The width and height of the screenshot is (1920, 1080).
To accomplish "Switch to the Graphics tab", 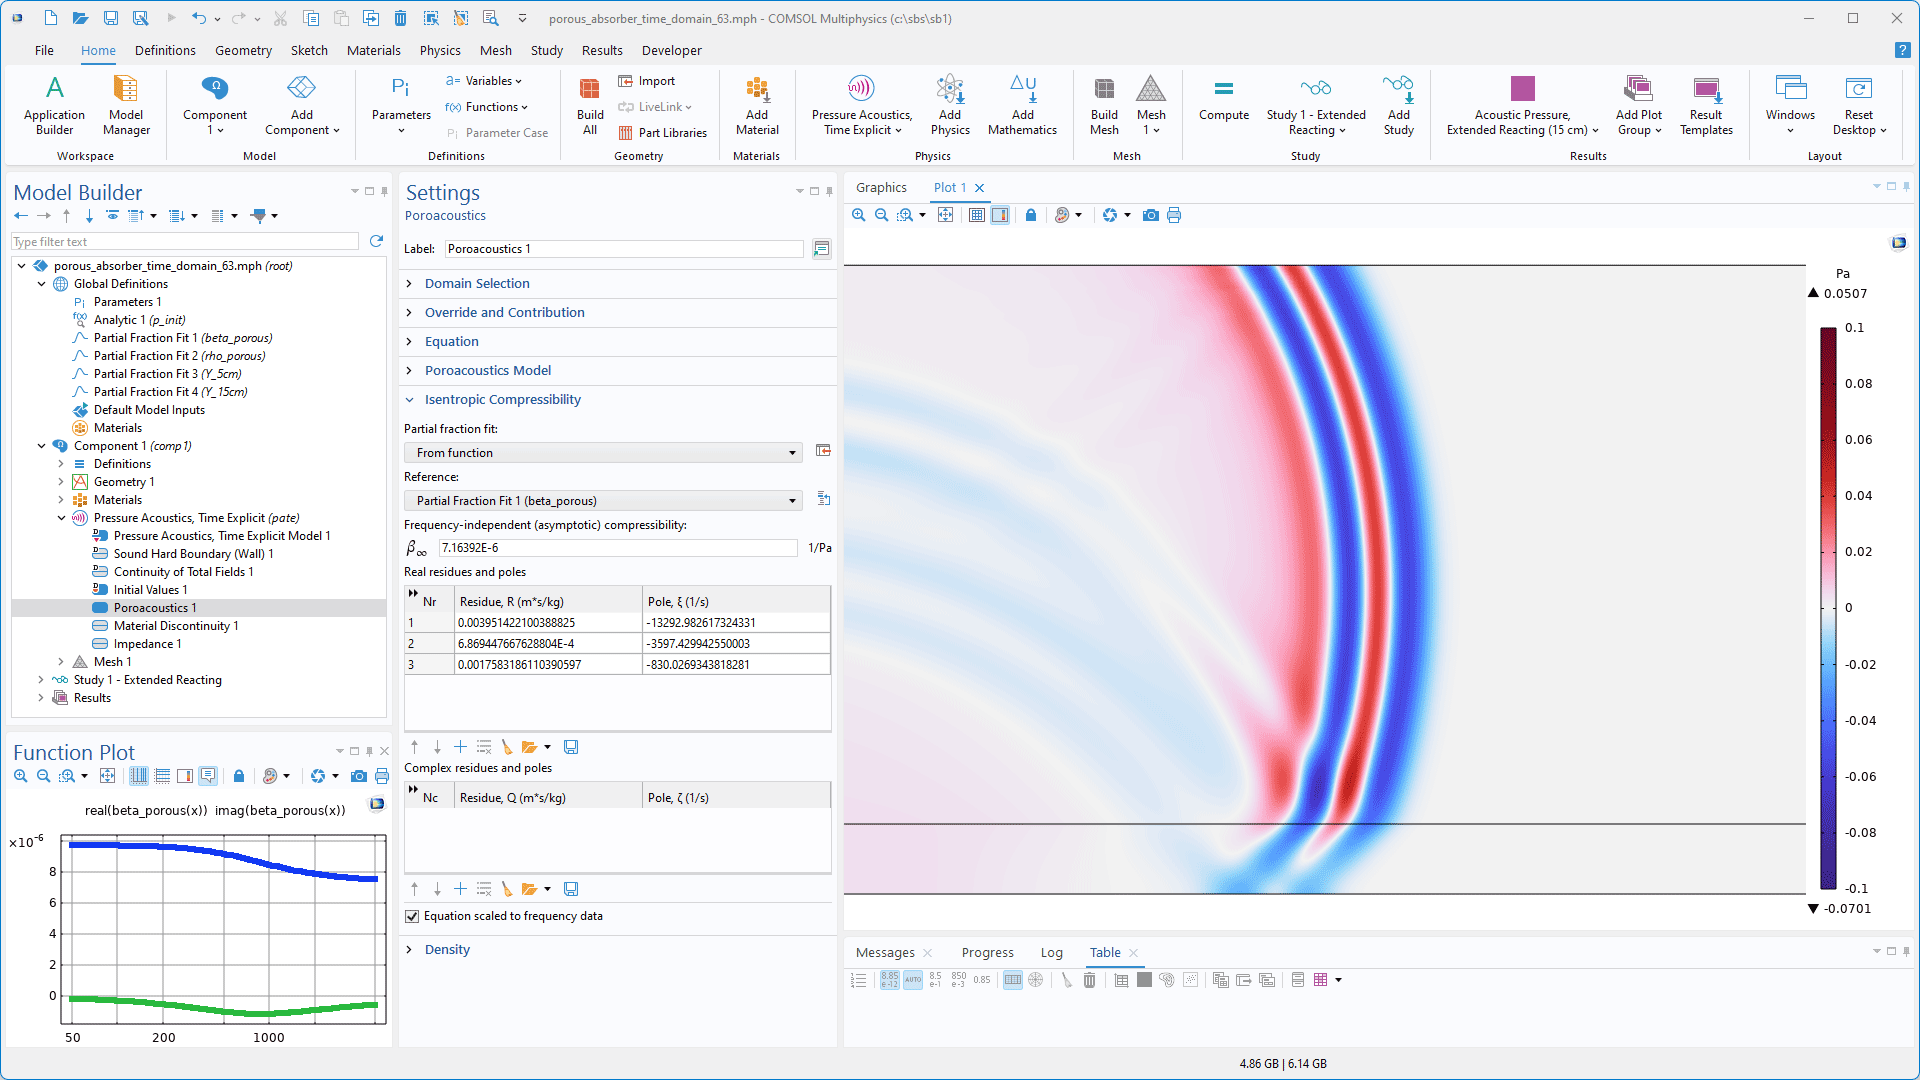I will click(x=881, y=187).
